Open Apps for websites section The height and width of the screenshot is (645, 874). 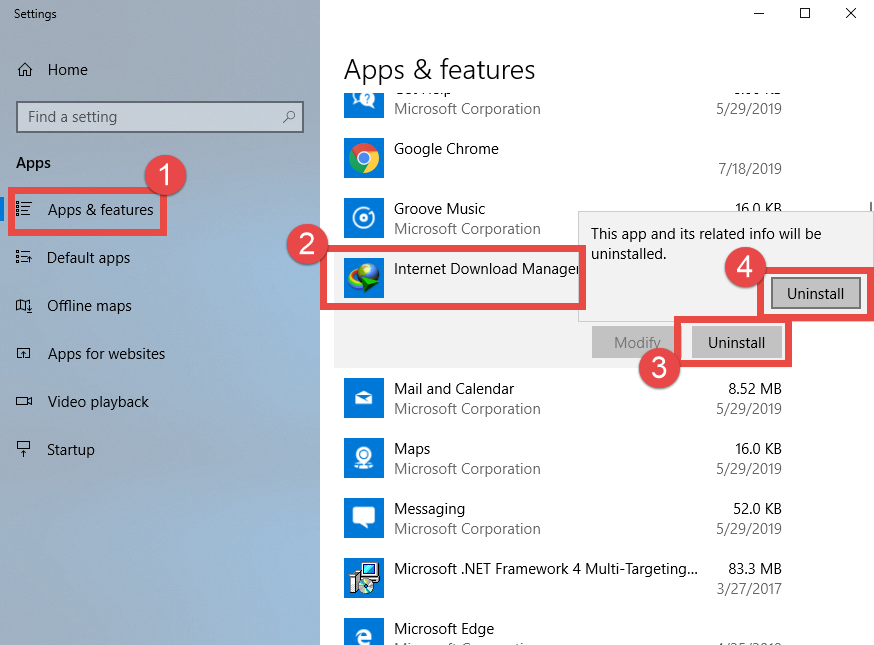pos(106,354)
